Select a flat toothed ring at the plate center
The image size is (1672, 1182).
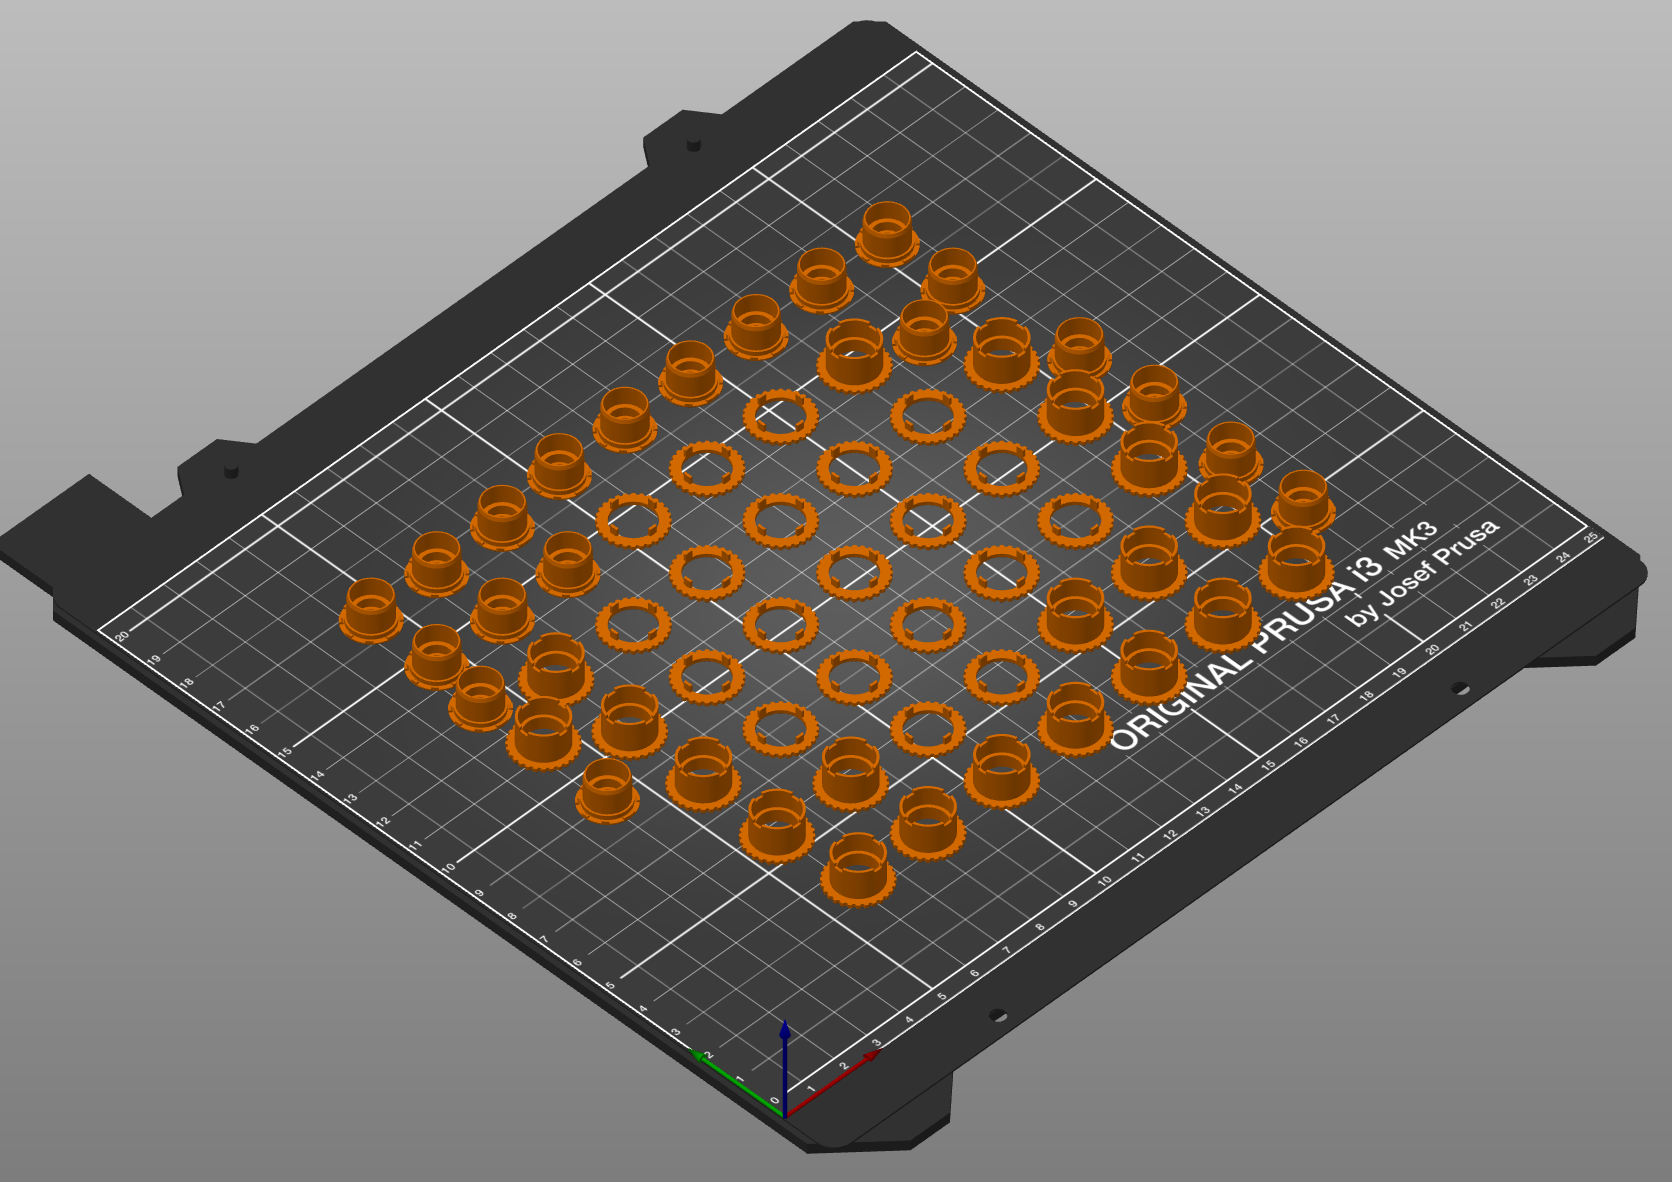930,520
